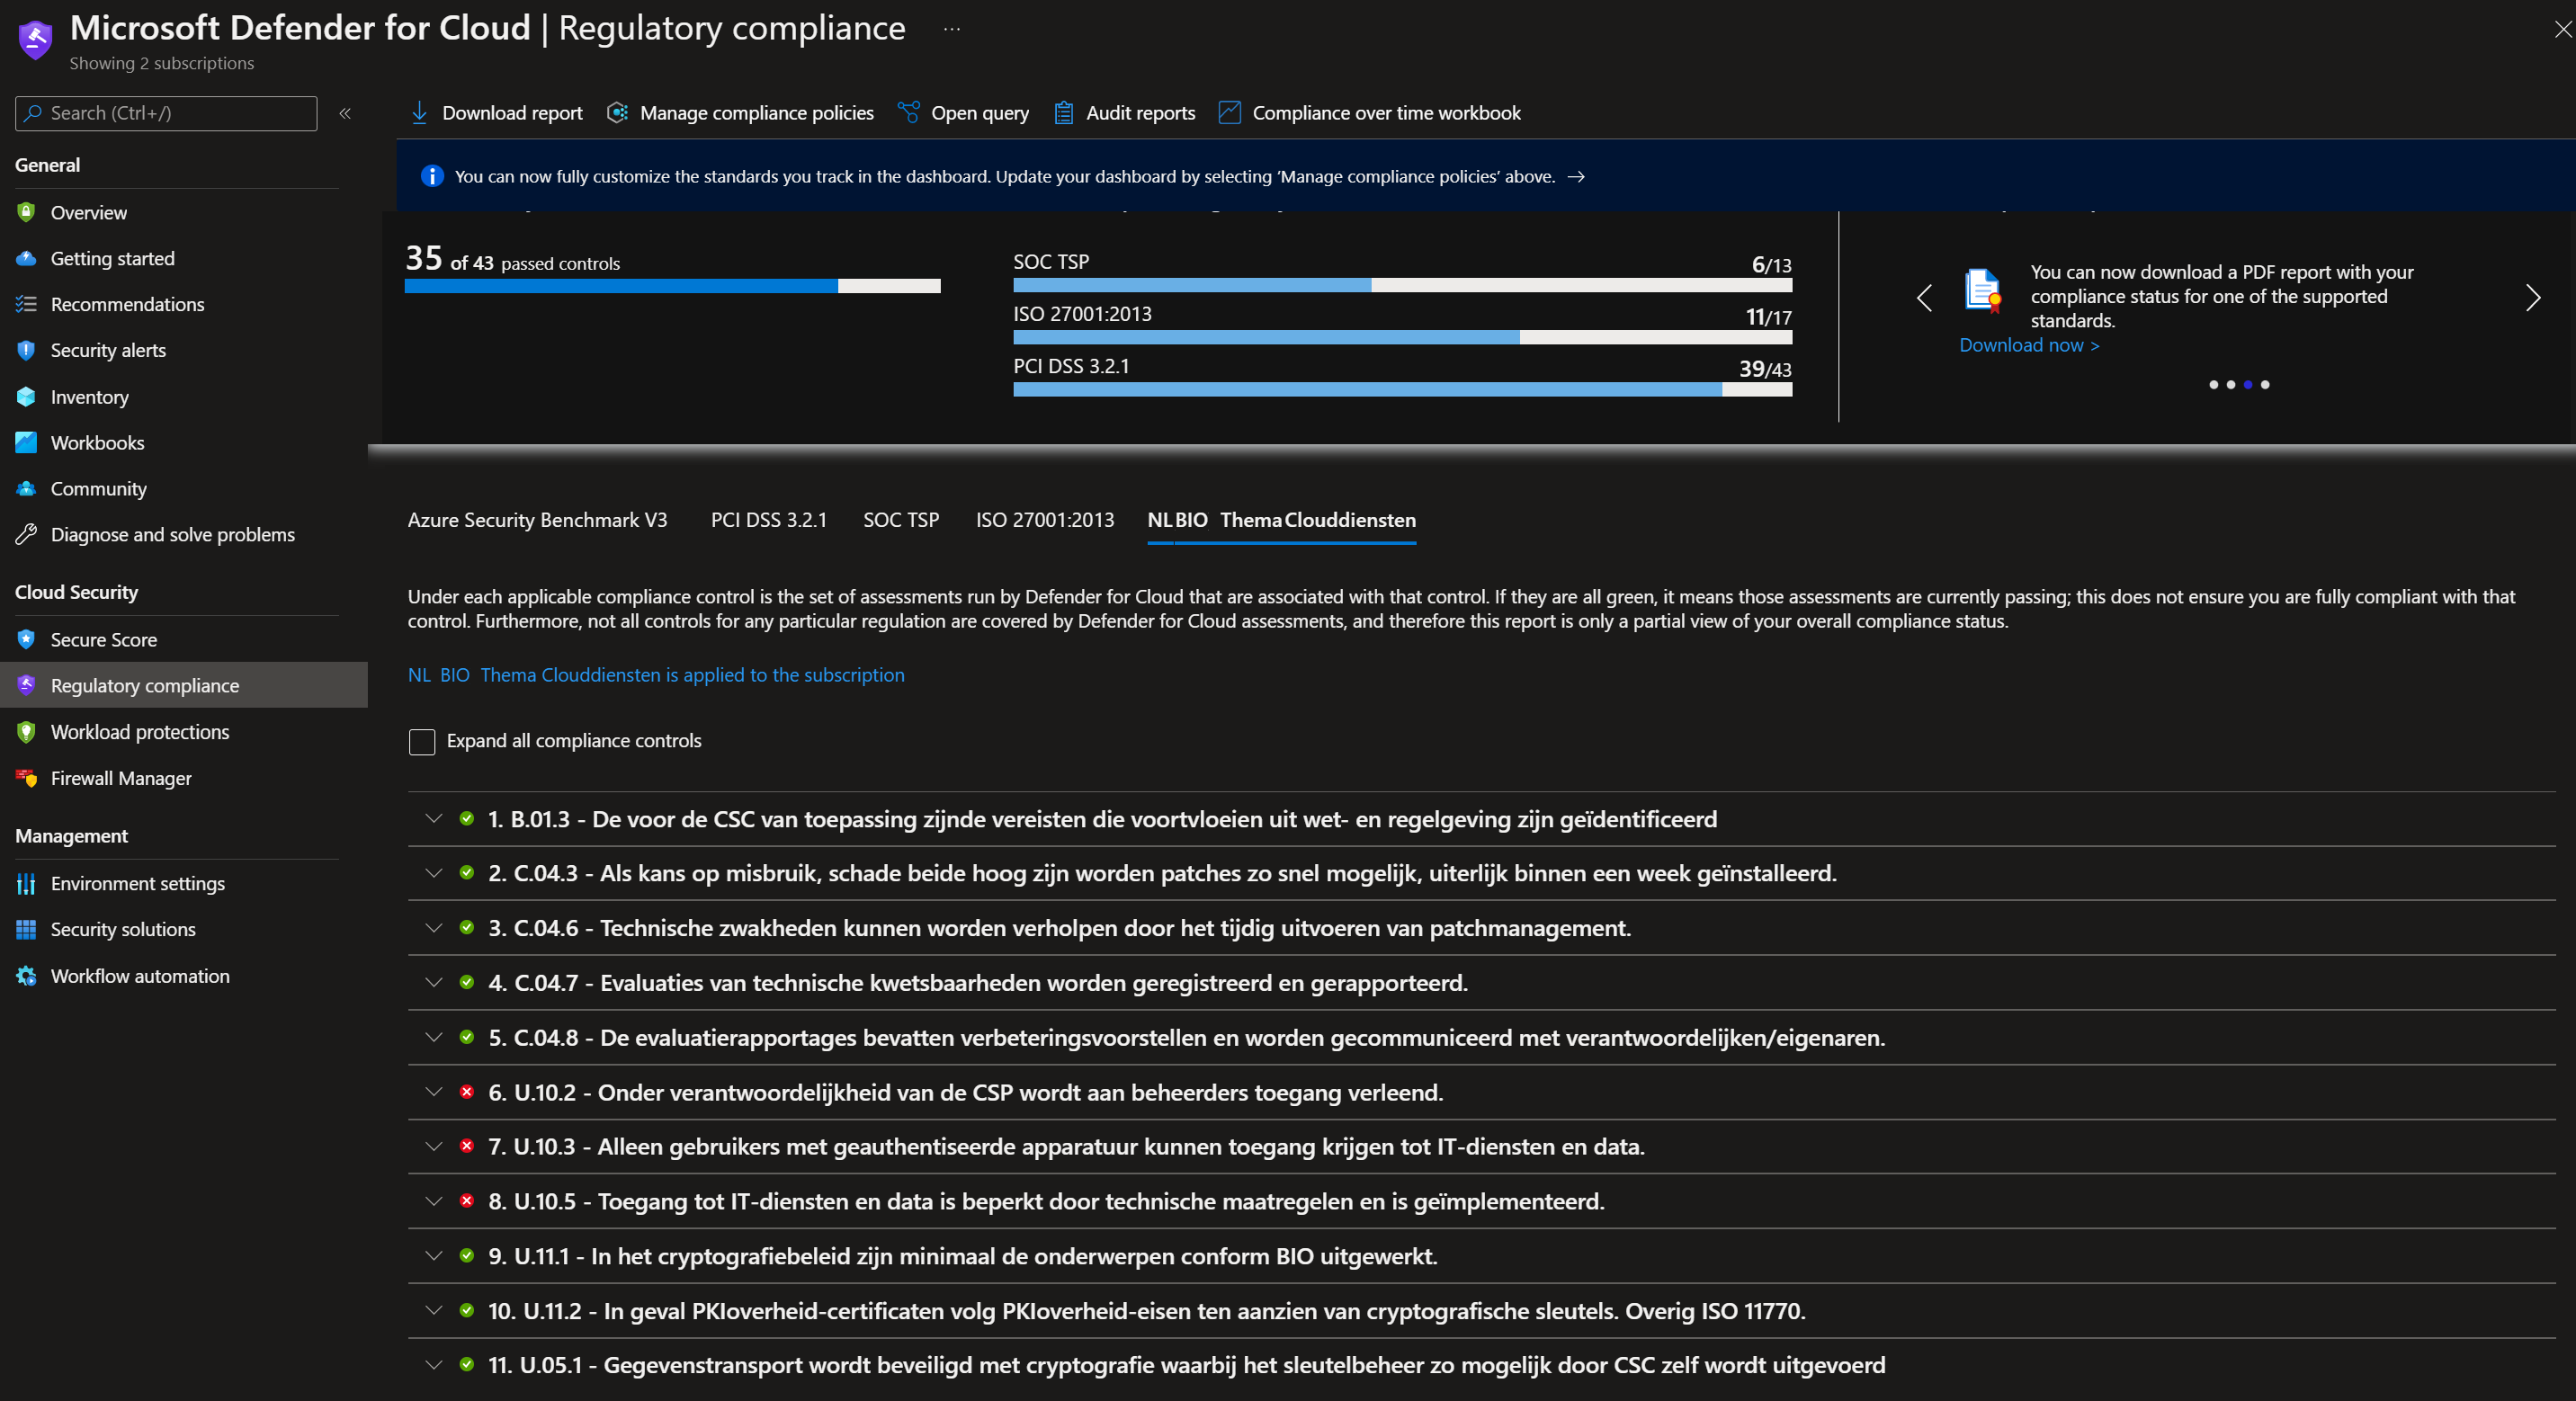The image size is (2576, 1401).
Task: Open the Compliance over time workbook icon
Action: tap(1229, 113)
